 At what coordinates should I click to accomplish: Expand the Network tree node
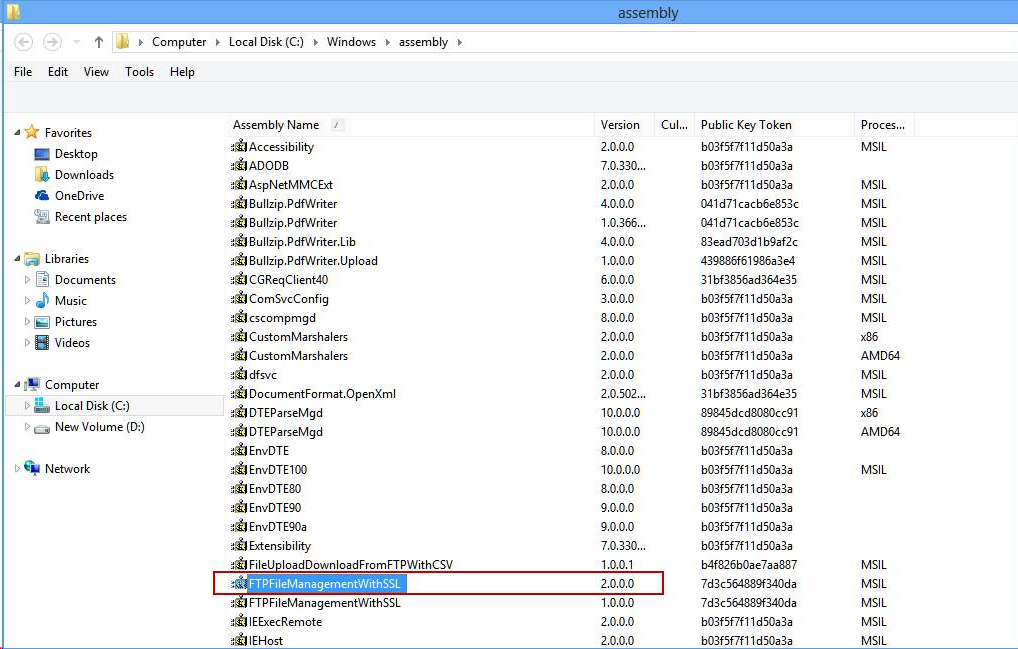click(x=17, y=469)
